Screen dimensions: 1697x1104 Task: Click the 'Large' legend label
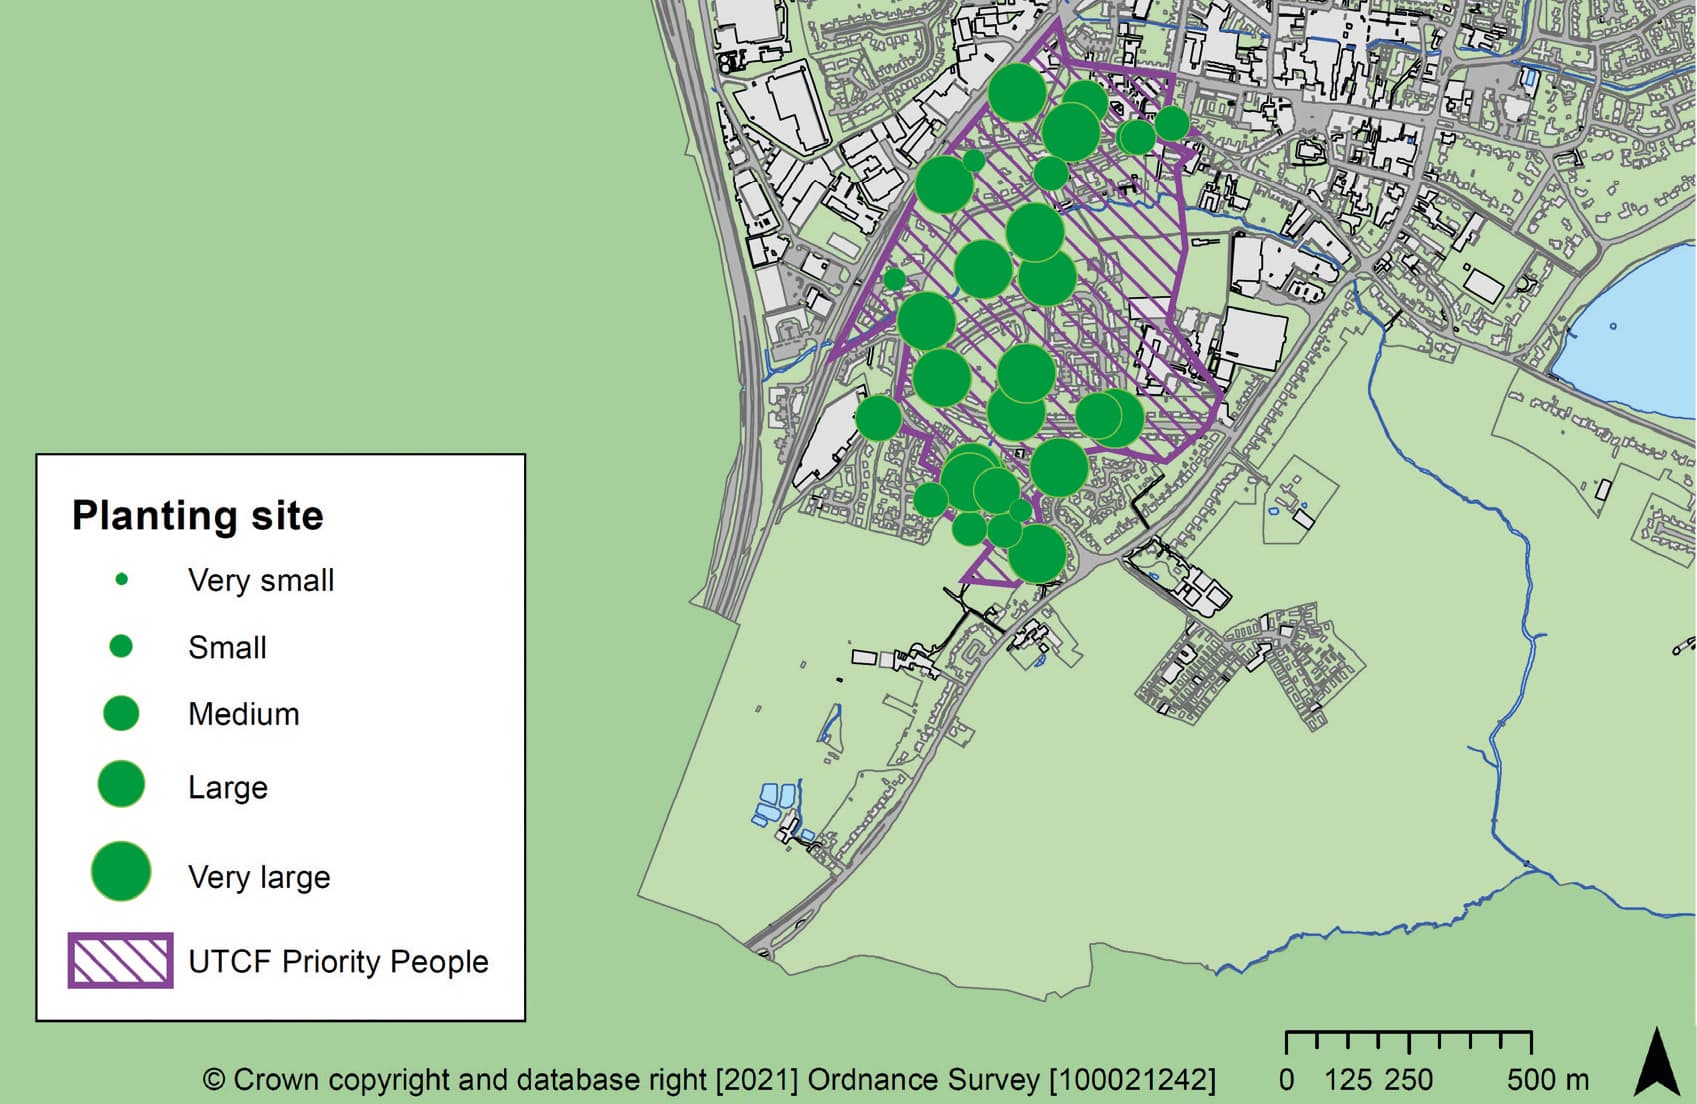click(228, 787)
